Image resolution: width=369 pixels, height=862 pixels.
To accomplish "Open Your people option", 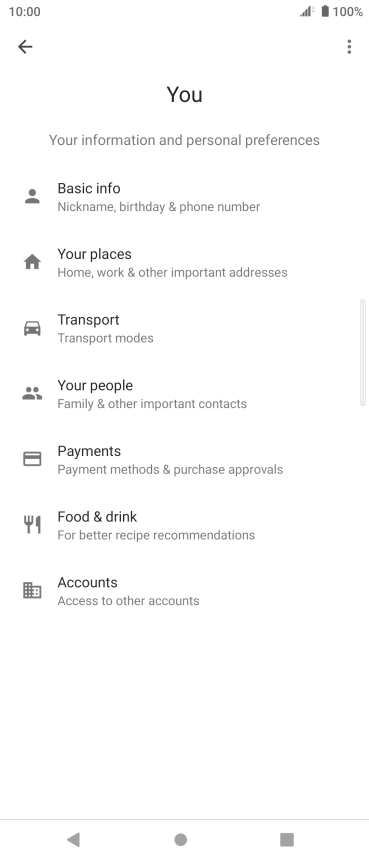I will pyautogui.click(x=184, y=394).
